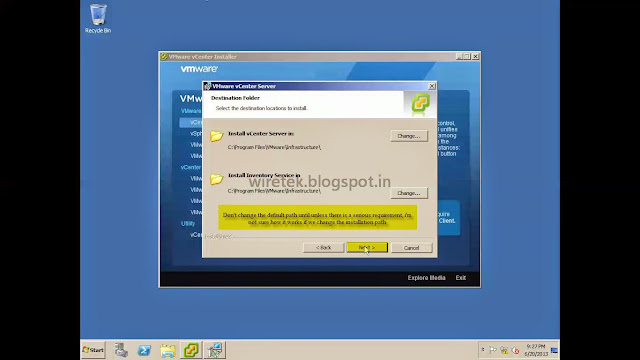
Task: Proceed with the Next > button
Action: pyautogui.click(x=367, y=248)
